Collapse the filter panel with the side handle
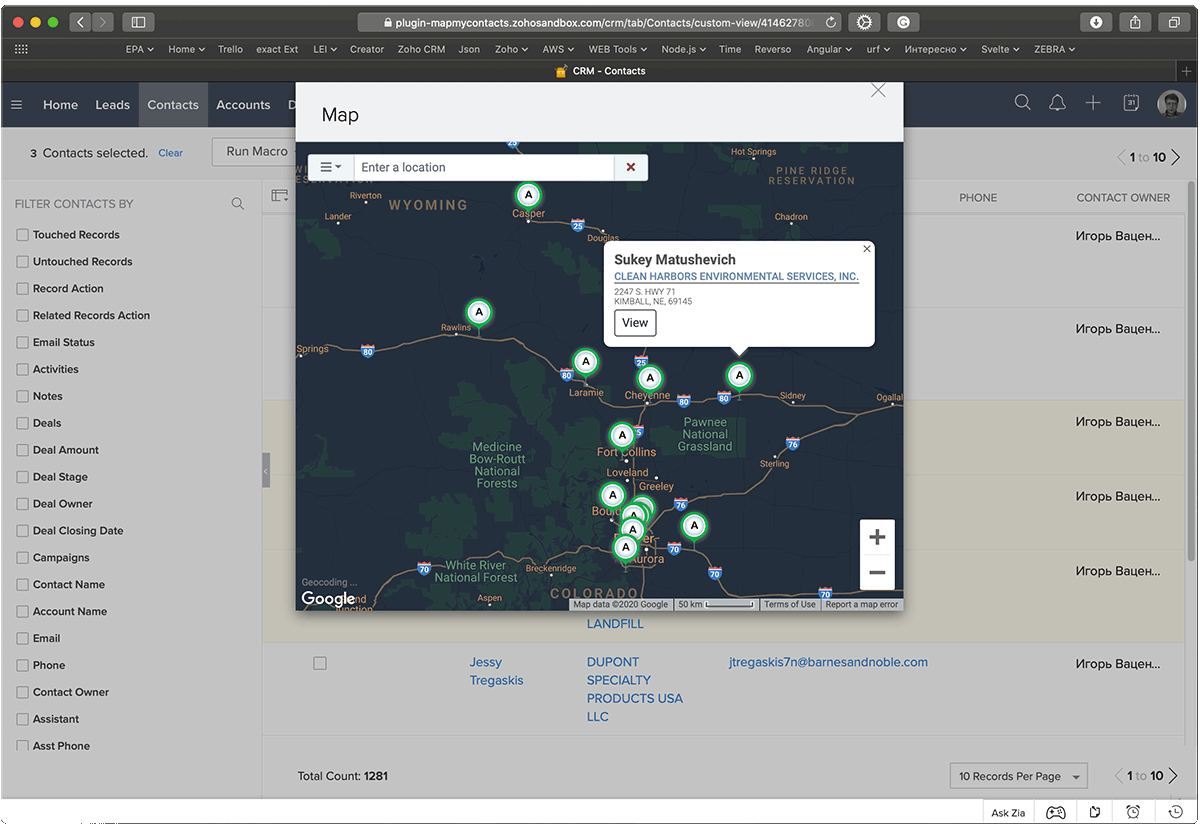The width and height of the screenshot is (1200, 830). tap(266, 470)
